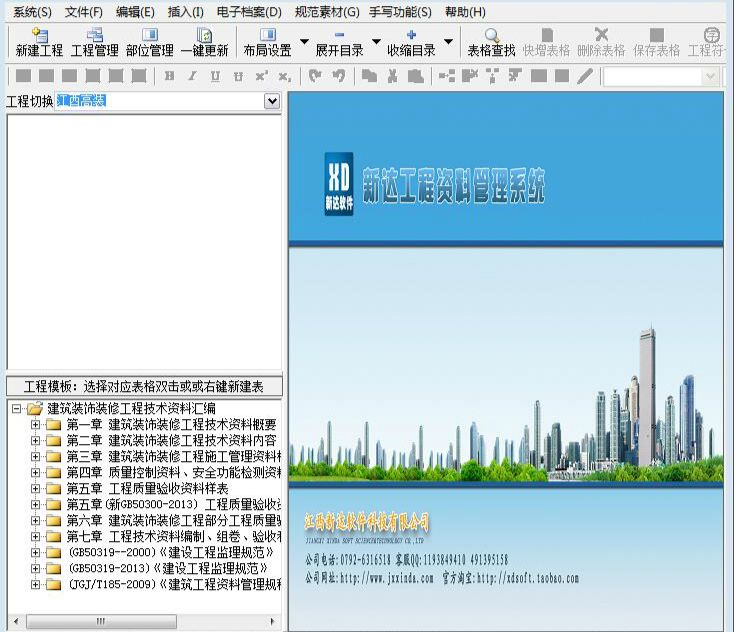
Task: Expand the 第一章 建筑装饰装修工程技术资料概要 node
Action: click(x=36, y=424)
